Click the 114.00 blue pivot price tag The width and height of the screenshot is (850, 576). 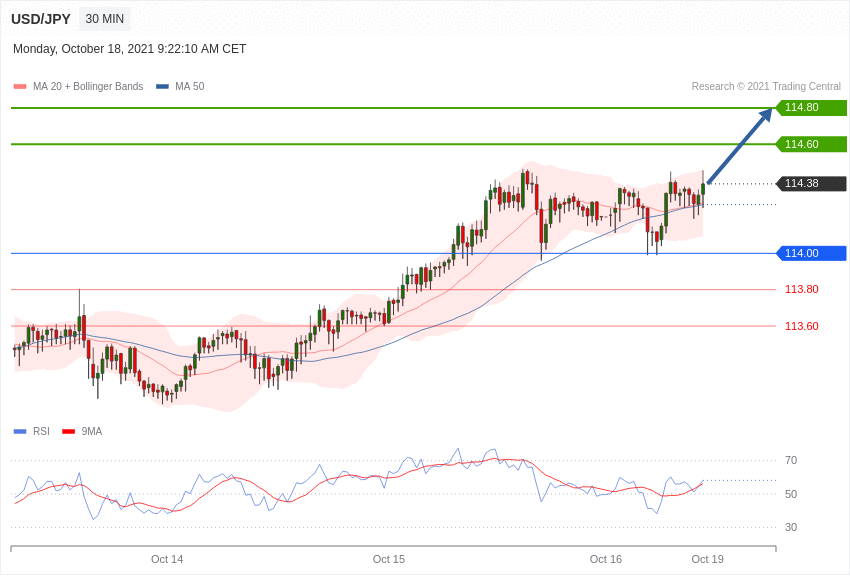[x=812, y=253]
